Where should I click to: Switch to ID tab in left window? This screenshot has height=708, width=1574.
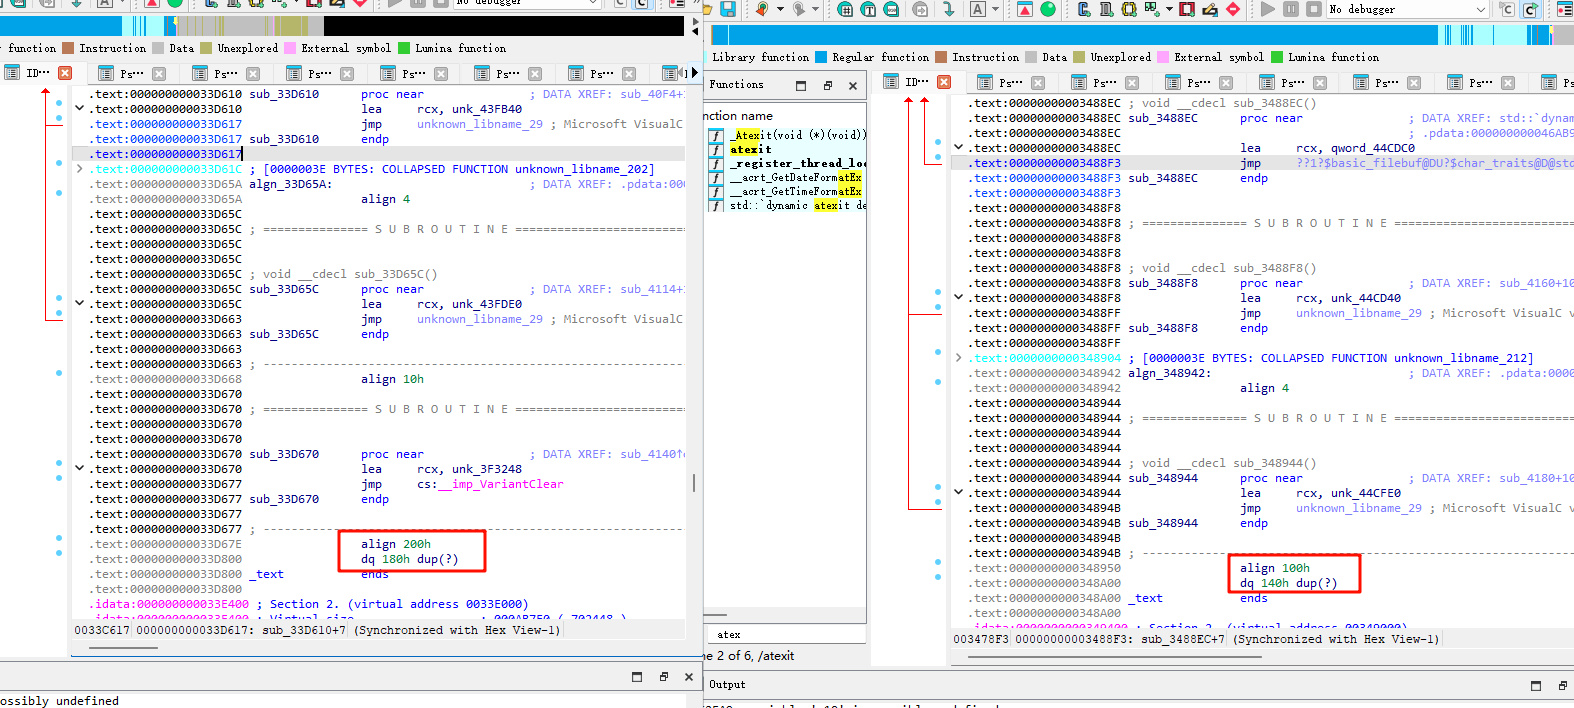(x=38, y=73)
